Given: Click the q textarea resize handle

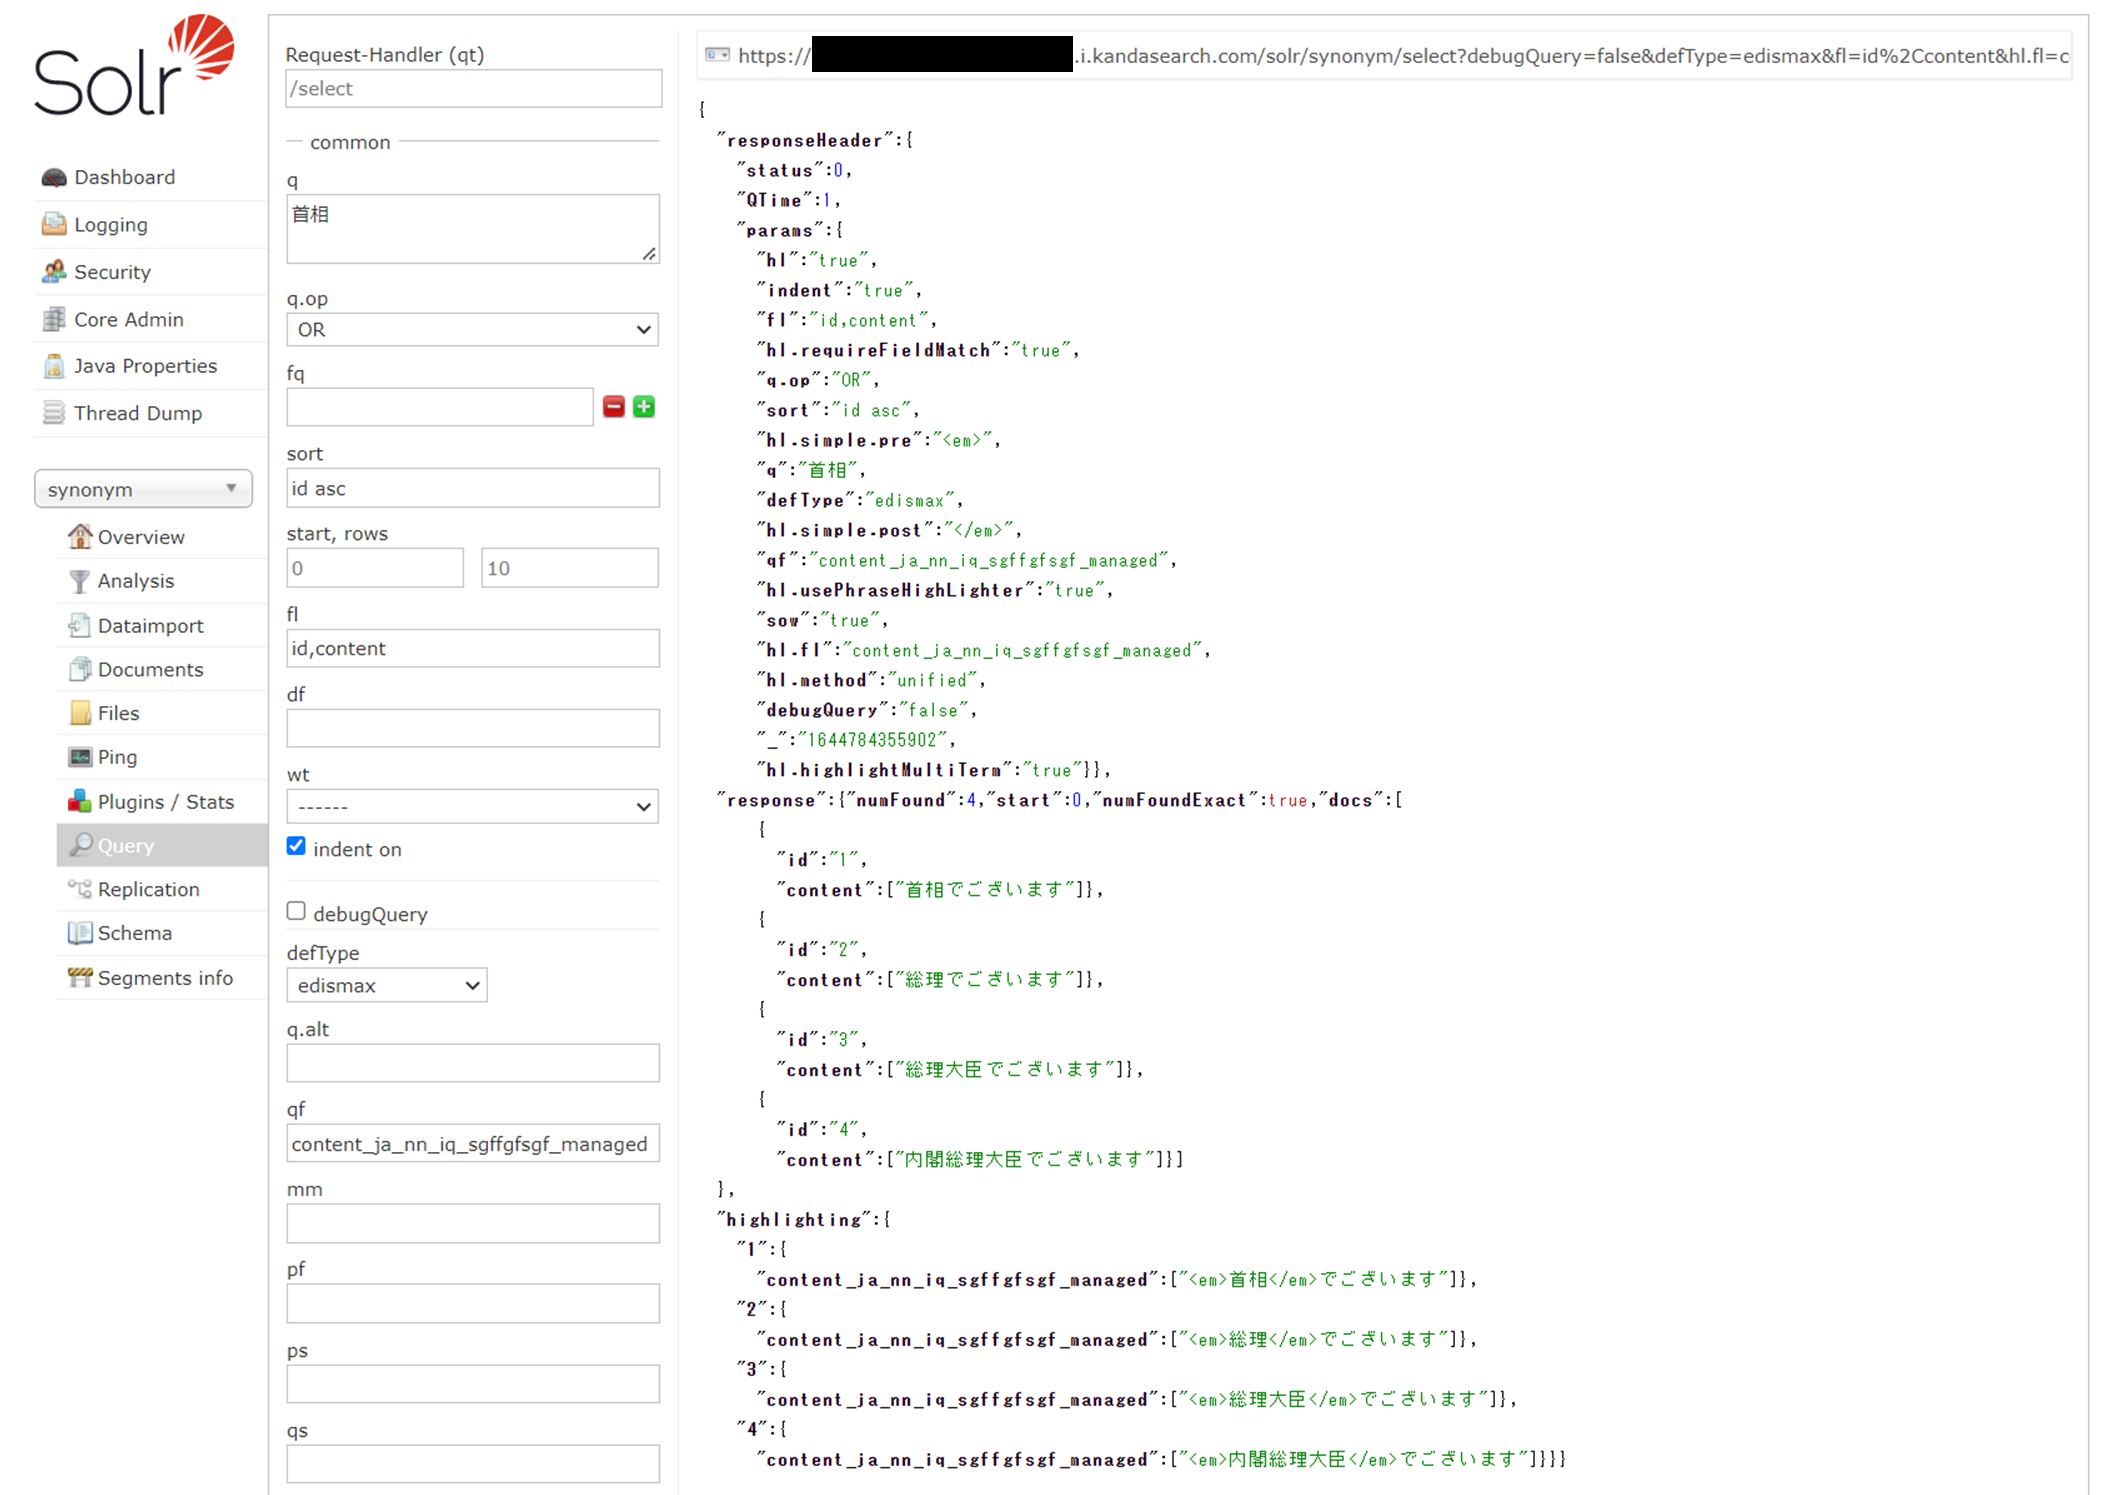Looking at the screenshot, I should (x=649, y=254).
